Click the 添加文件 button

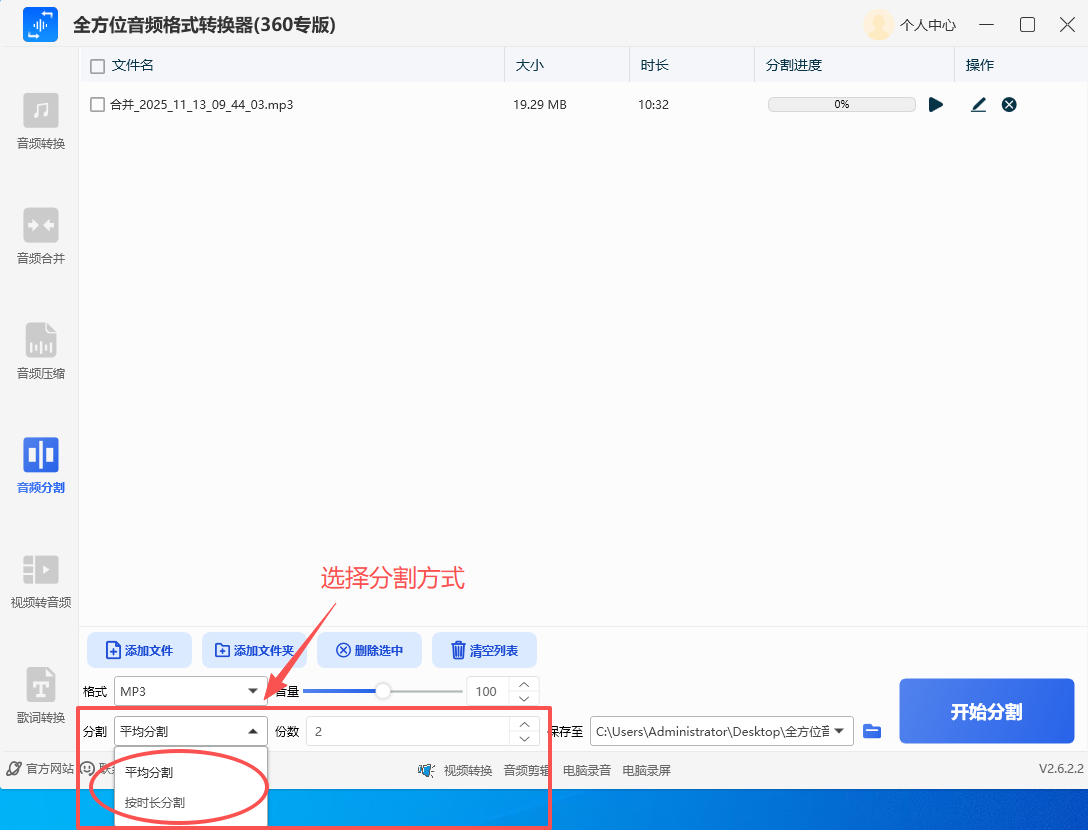(x=139, y=650)
